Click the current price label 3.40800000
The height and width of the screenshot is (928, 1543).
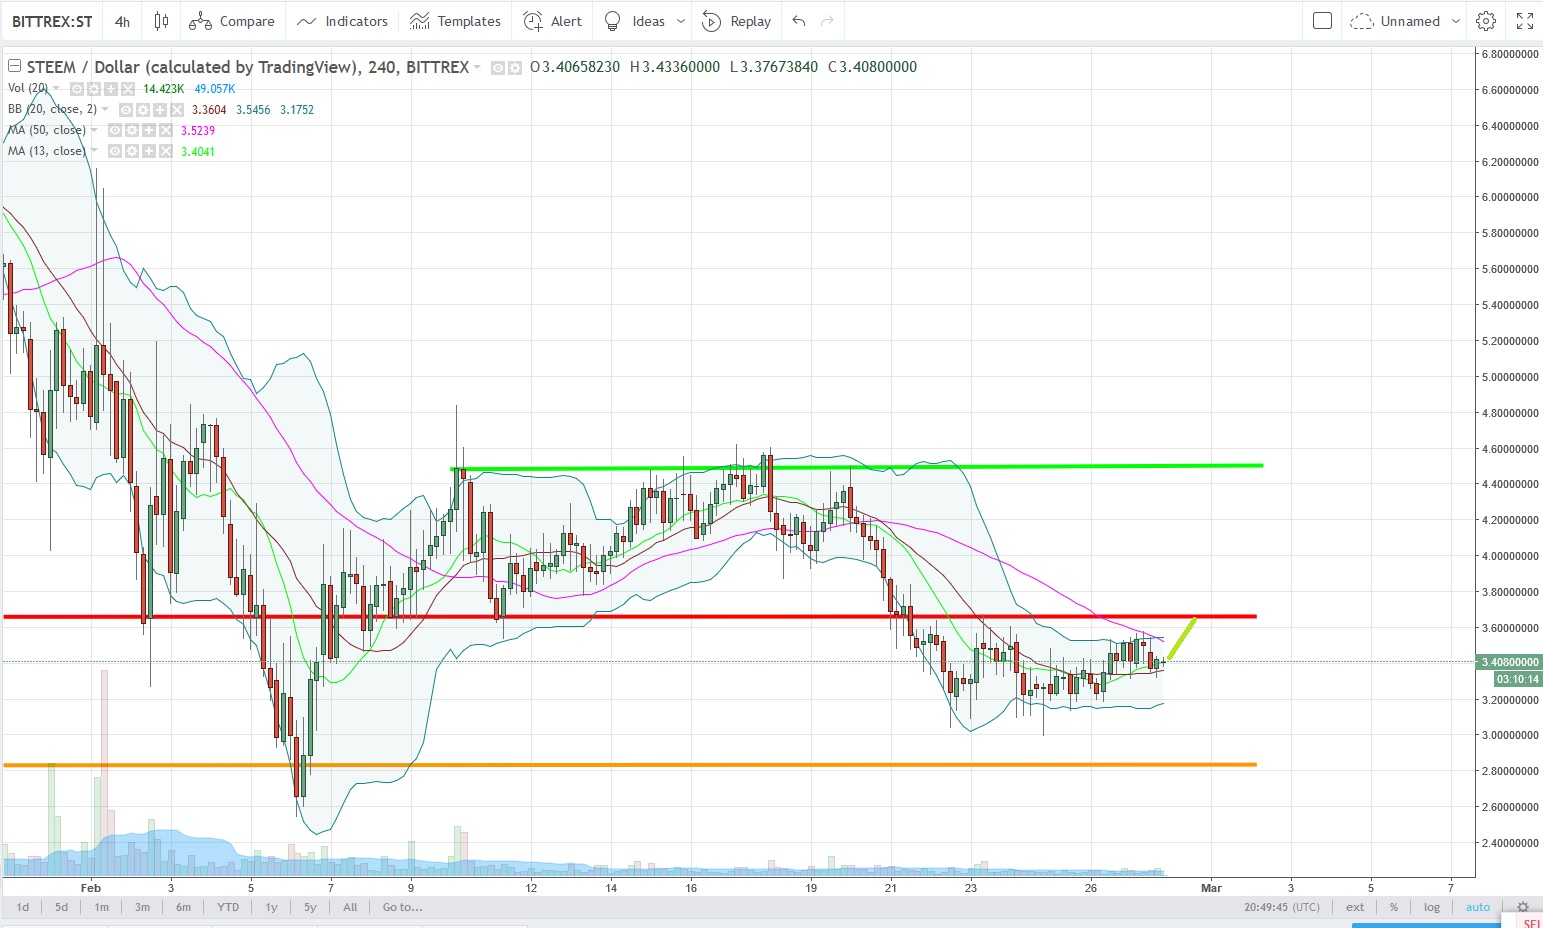point(1510,662)
